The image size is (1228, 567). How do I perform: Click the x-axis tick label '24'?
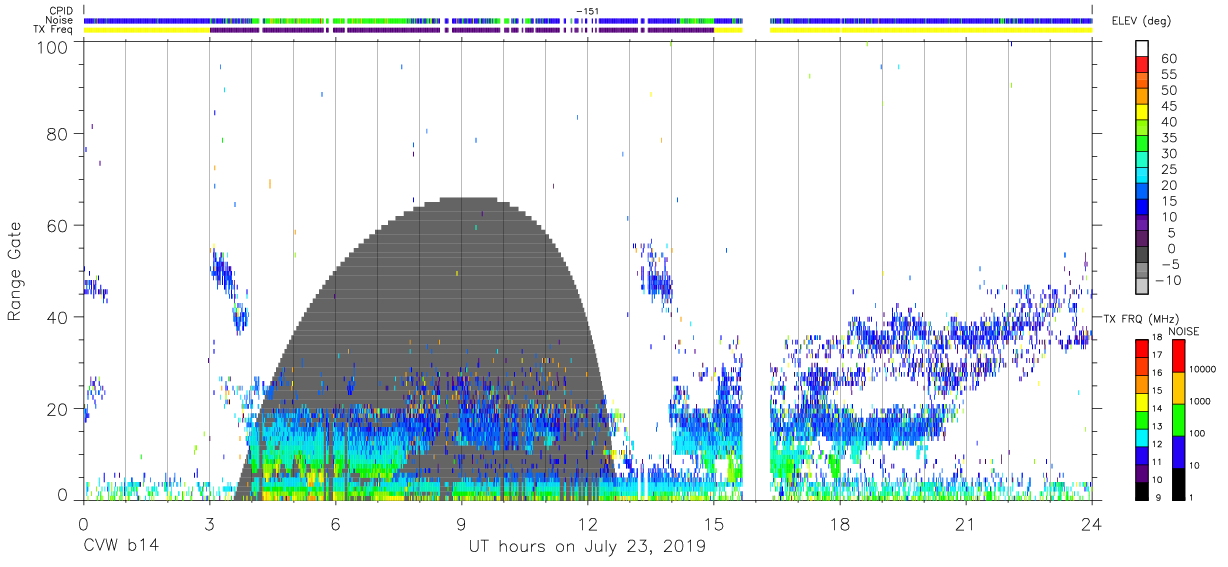[x=1091, y=524]
